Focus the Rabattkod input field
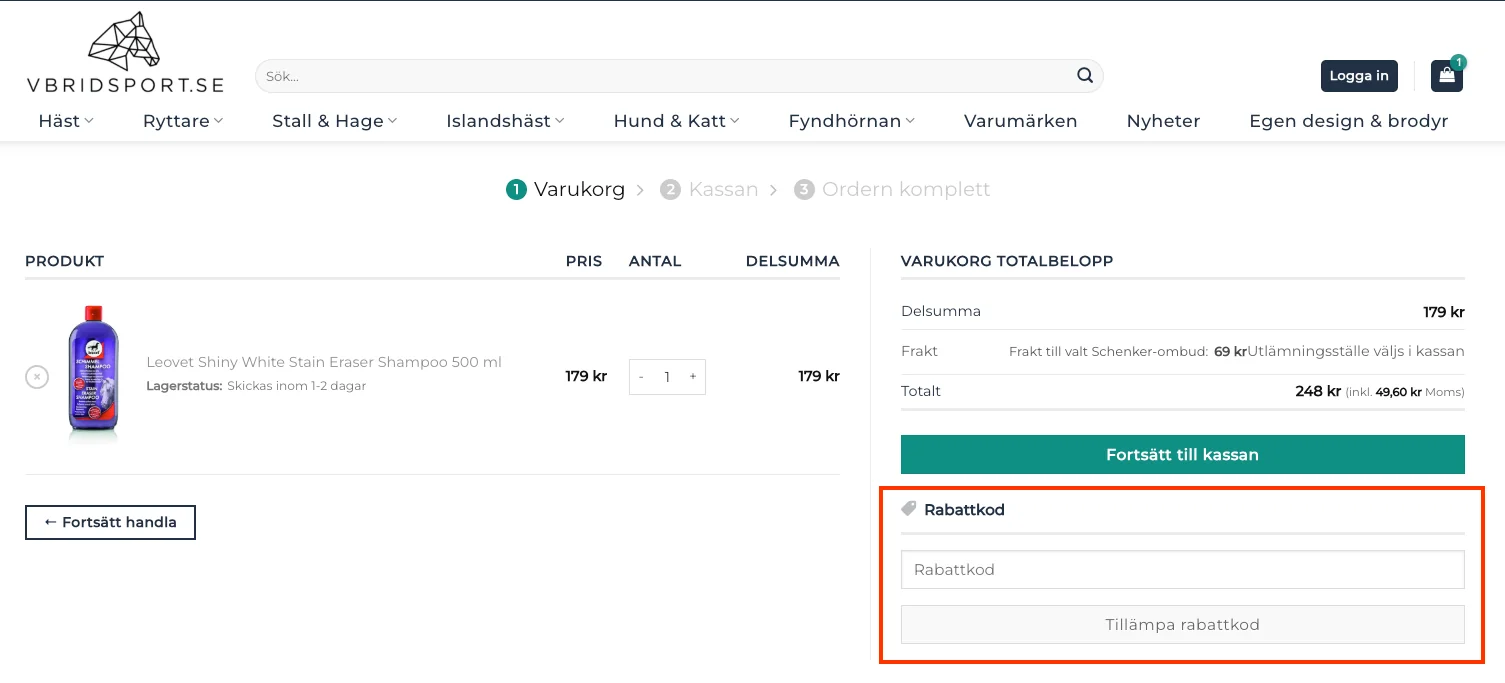1505x683 pixels. (1182, 570)
